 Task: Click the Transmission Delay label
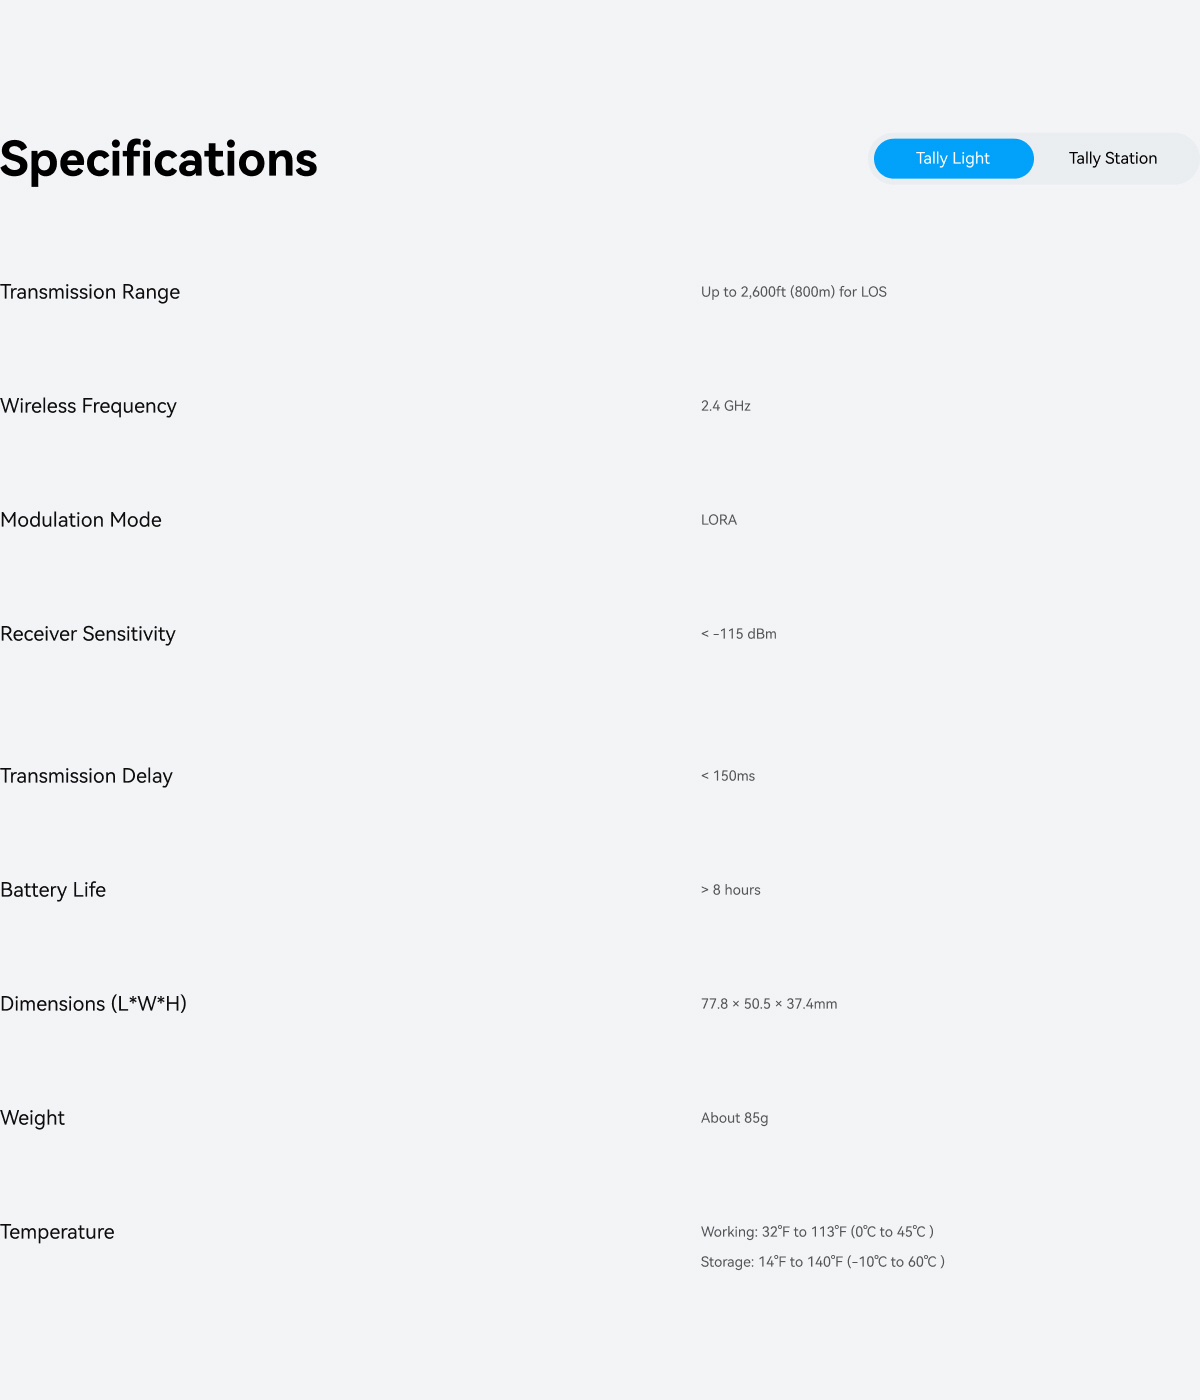86,776
